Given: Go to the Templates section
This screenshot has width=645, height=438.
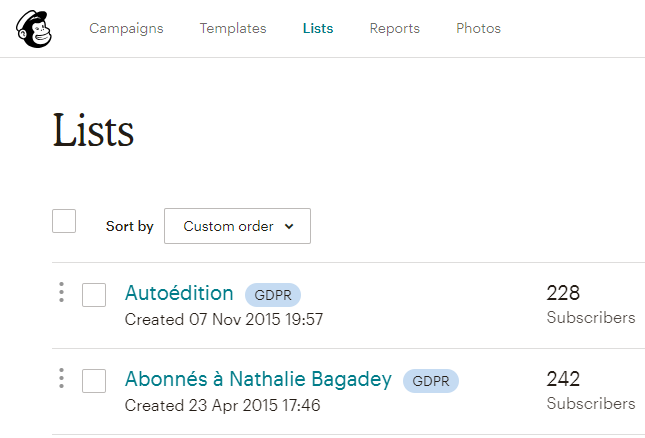Looking at the screenshot, I should click(233, 28).
